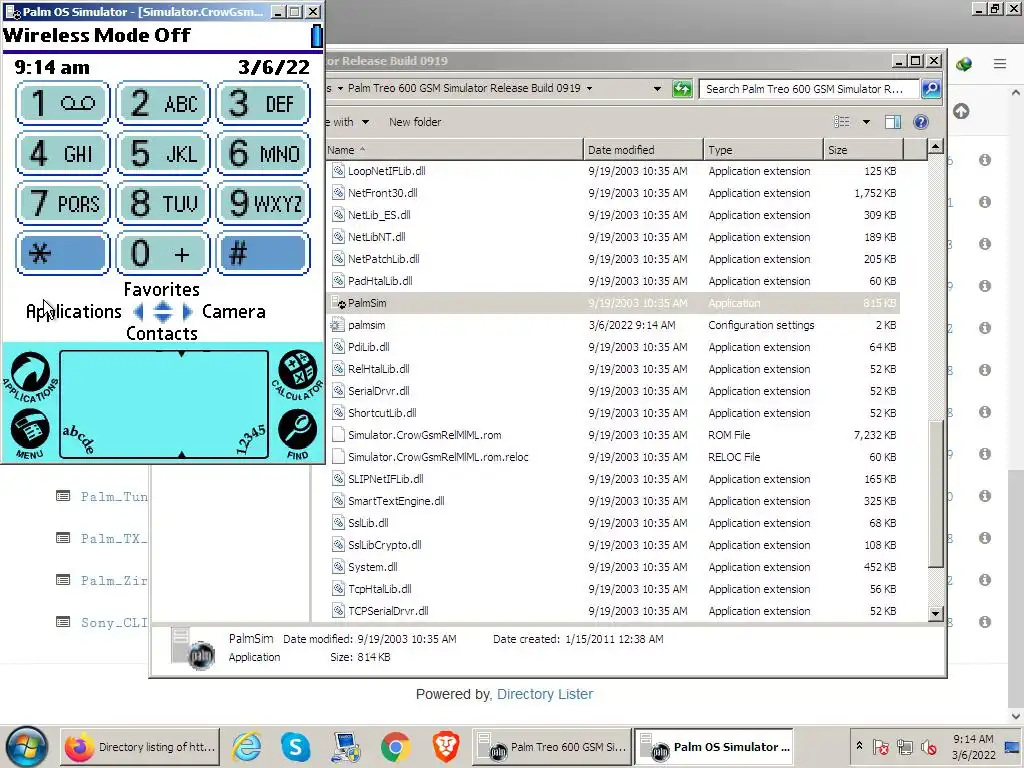Image resolution: width=1024 pixels, height=768 pixels.
Task: Tap the right navigation arrow beside Camera
Action: [187, 312]
